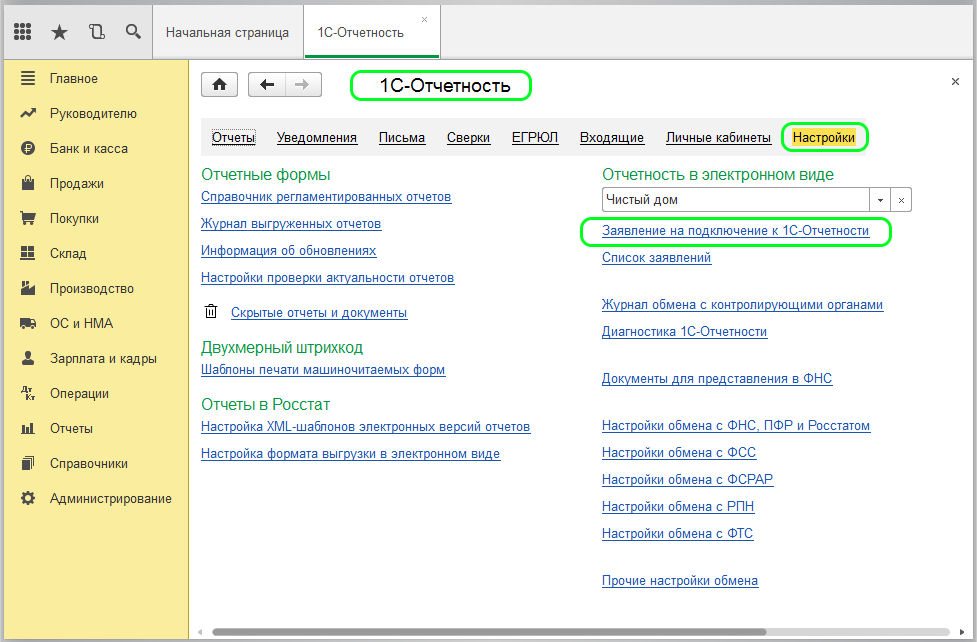977x642 pixels.
Task: Open the Личные кабинеты tab
Action: coord(718,138)
